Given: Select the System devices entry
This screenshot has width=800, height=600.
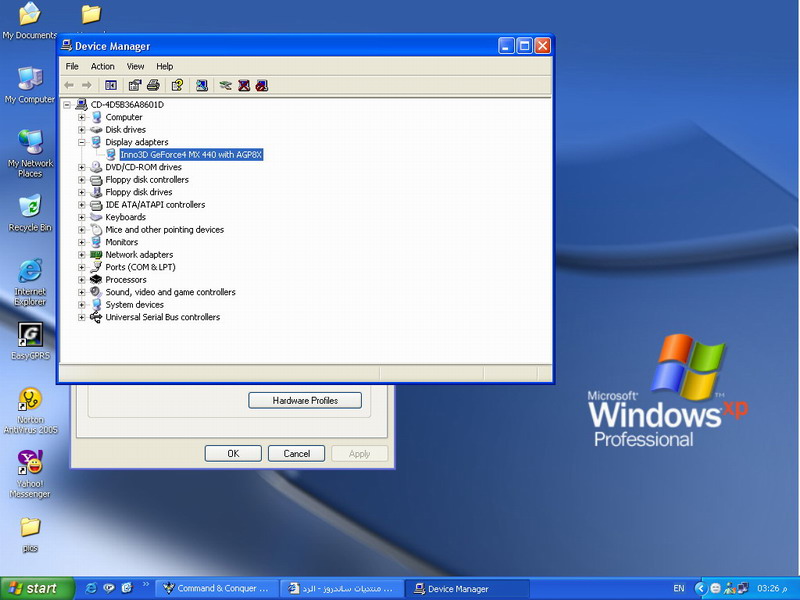Looking at the screenshot, I should coord(134,305).
